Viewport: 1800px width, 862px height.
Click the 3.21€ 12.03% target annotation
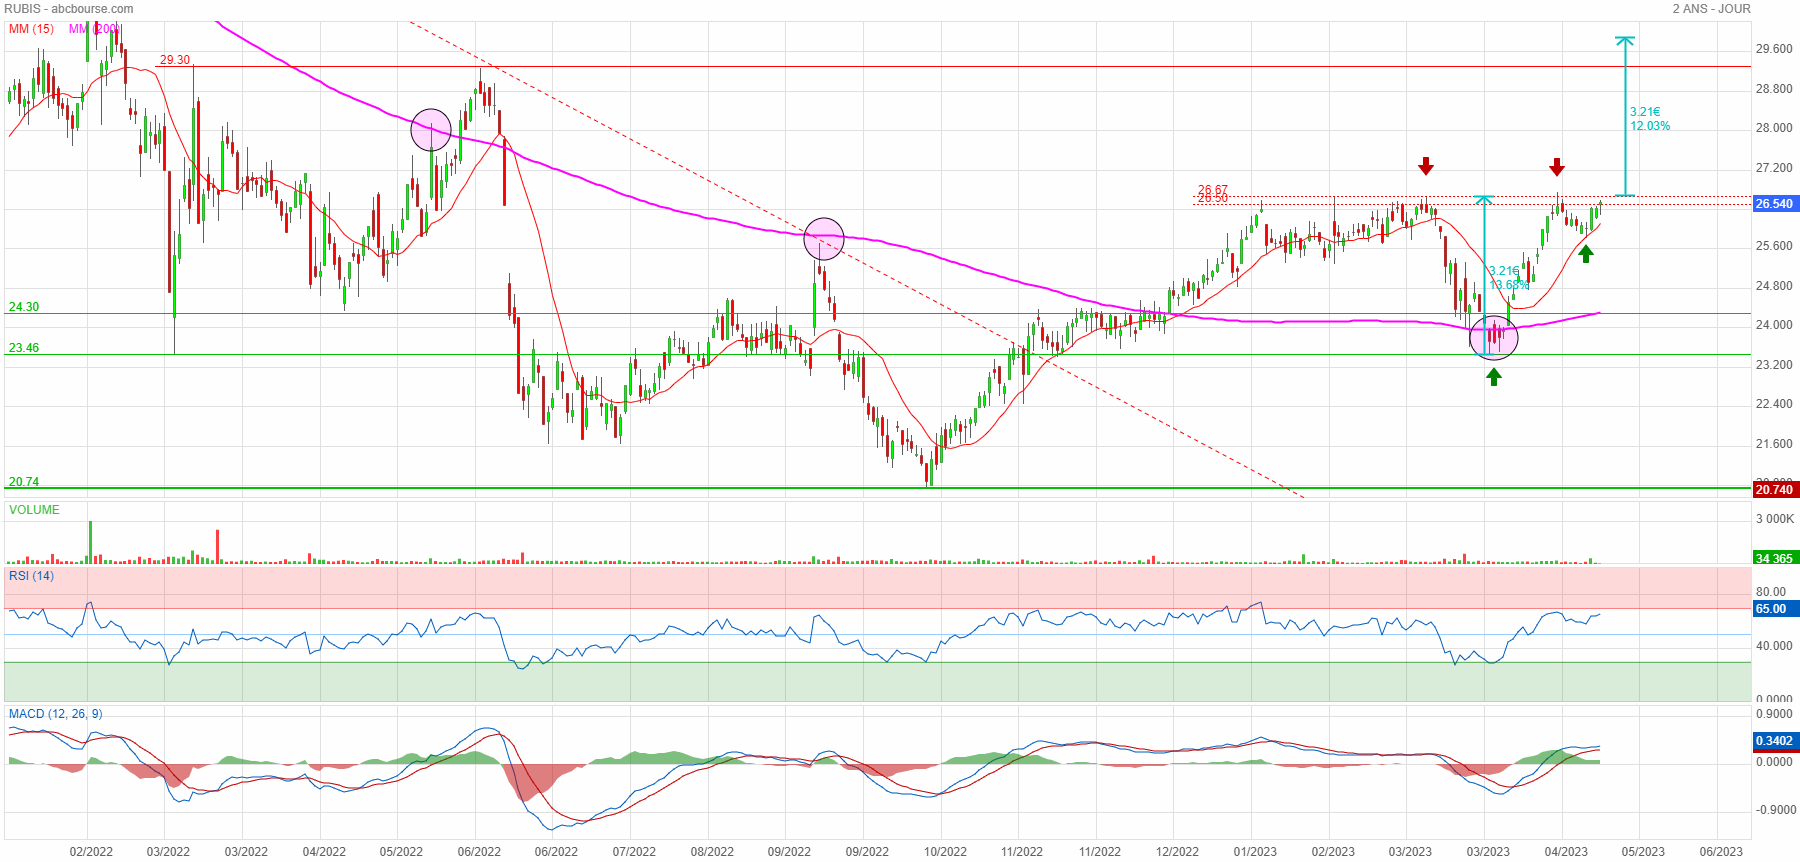(x=1650, y=119)
